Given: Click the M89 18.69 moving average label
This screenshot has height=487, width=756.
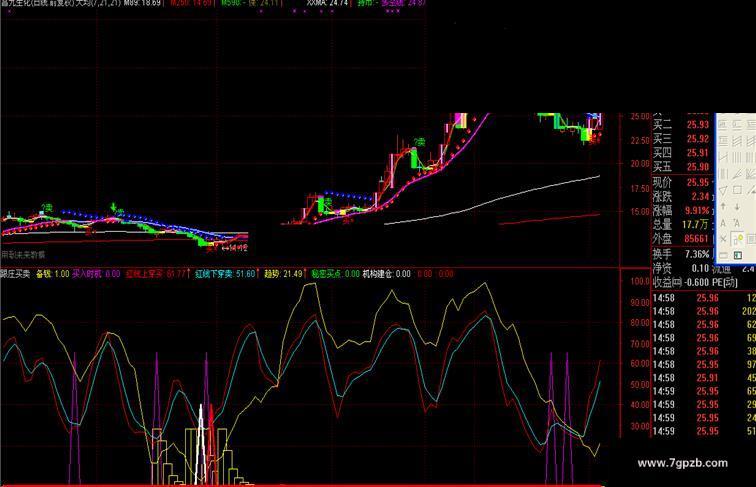Looking at the screenshot, I should (142, 3).
